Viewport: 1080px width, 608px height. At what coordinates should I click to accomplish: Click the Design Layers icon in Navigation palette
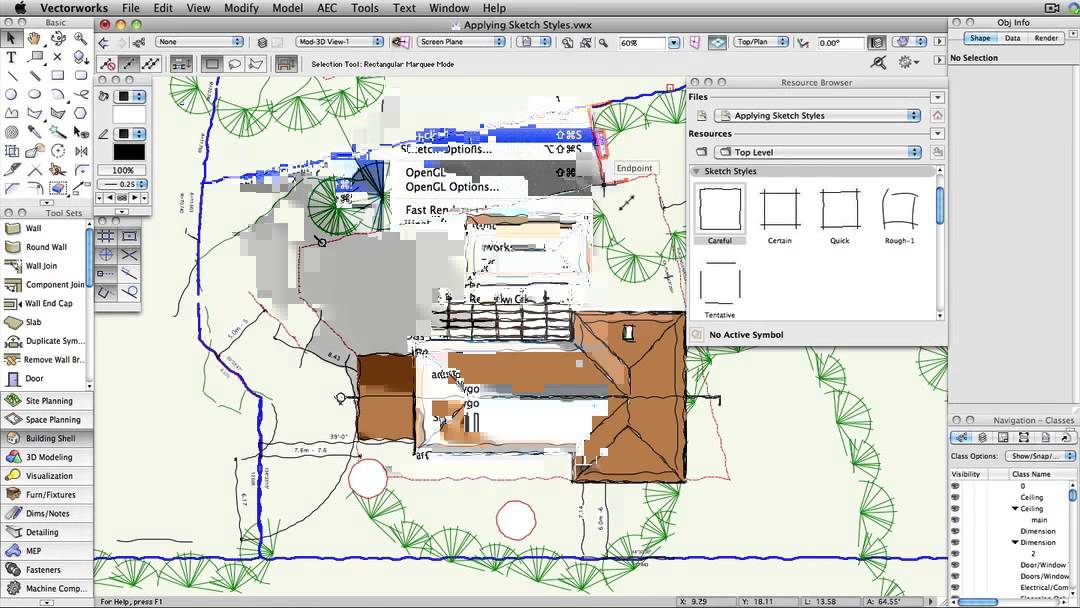(x=982, y=437)
